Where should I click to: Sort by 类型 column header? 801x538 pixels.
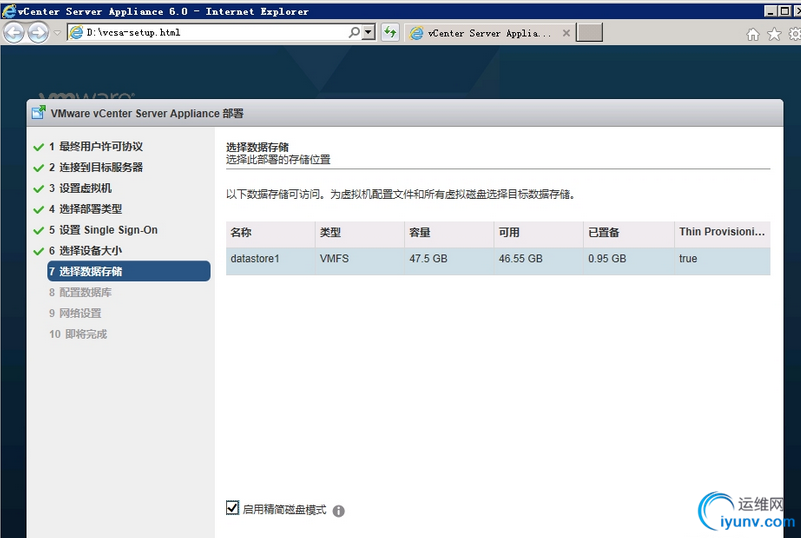(360, 233)
